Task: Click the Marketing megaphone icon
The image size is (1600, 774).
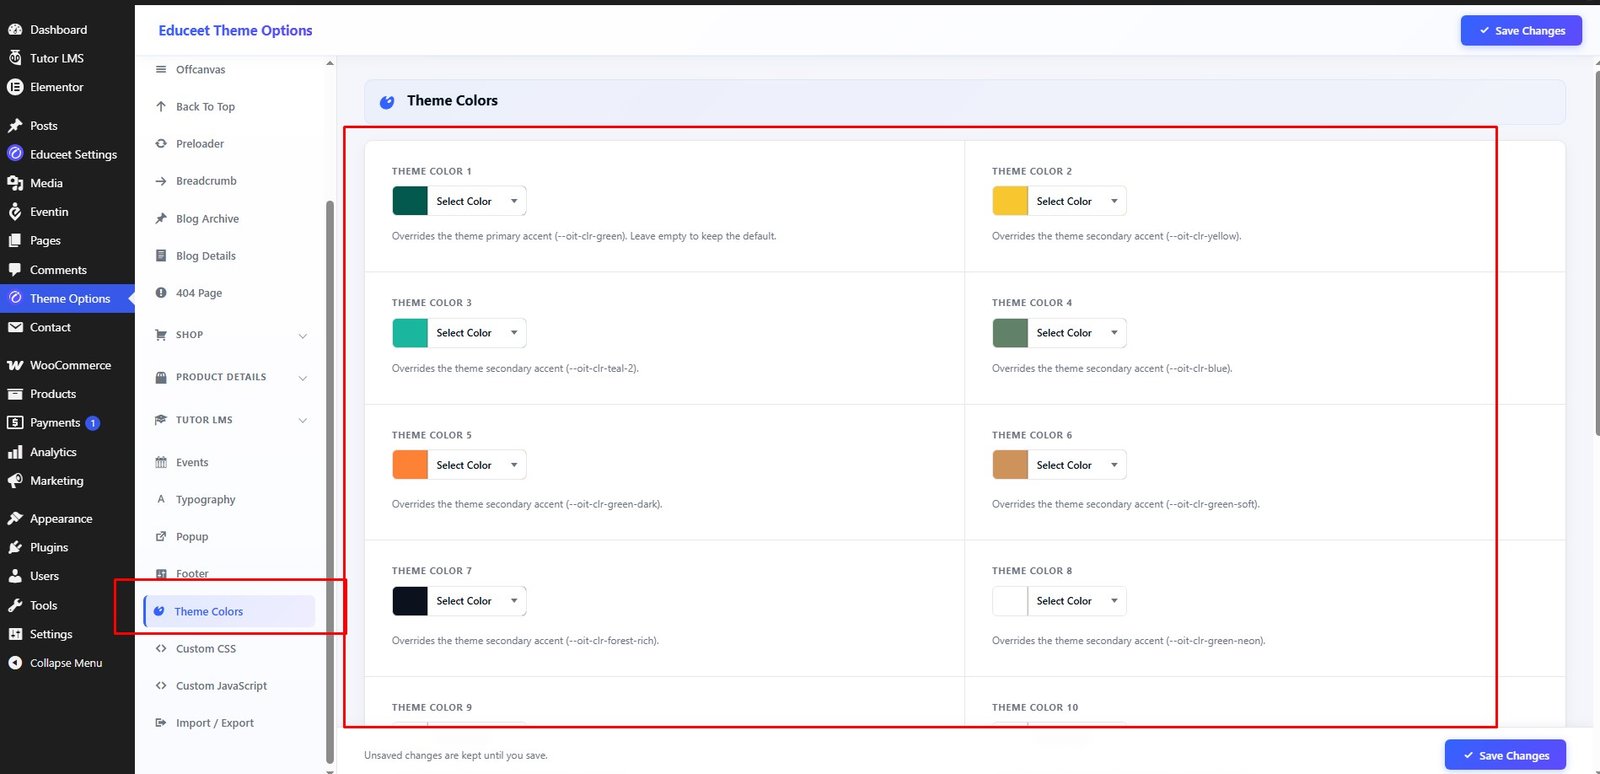Action: point(15,481)
